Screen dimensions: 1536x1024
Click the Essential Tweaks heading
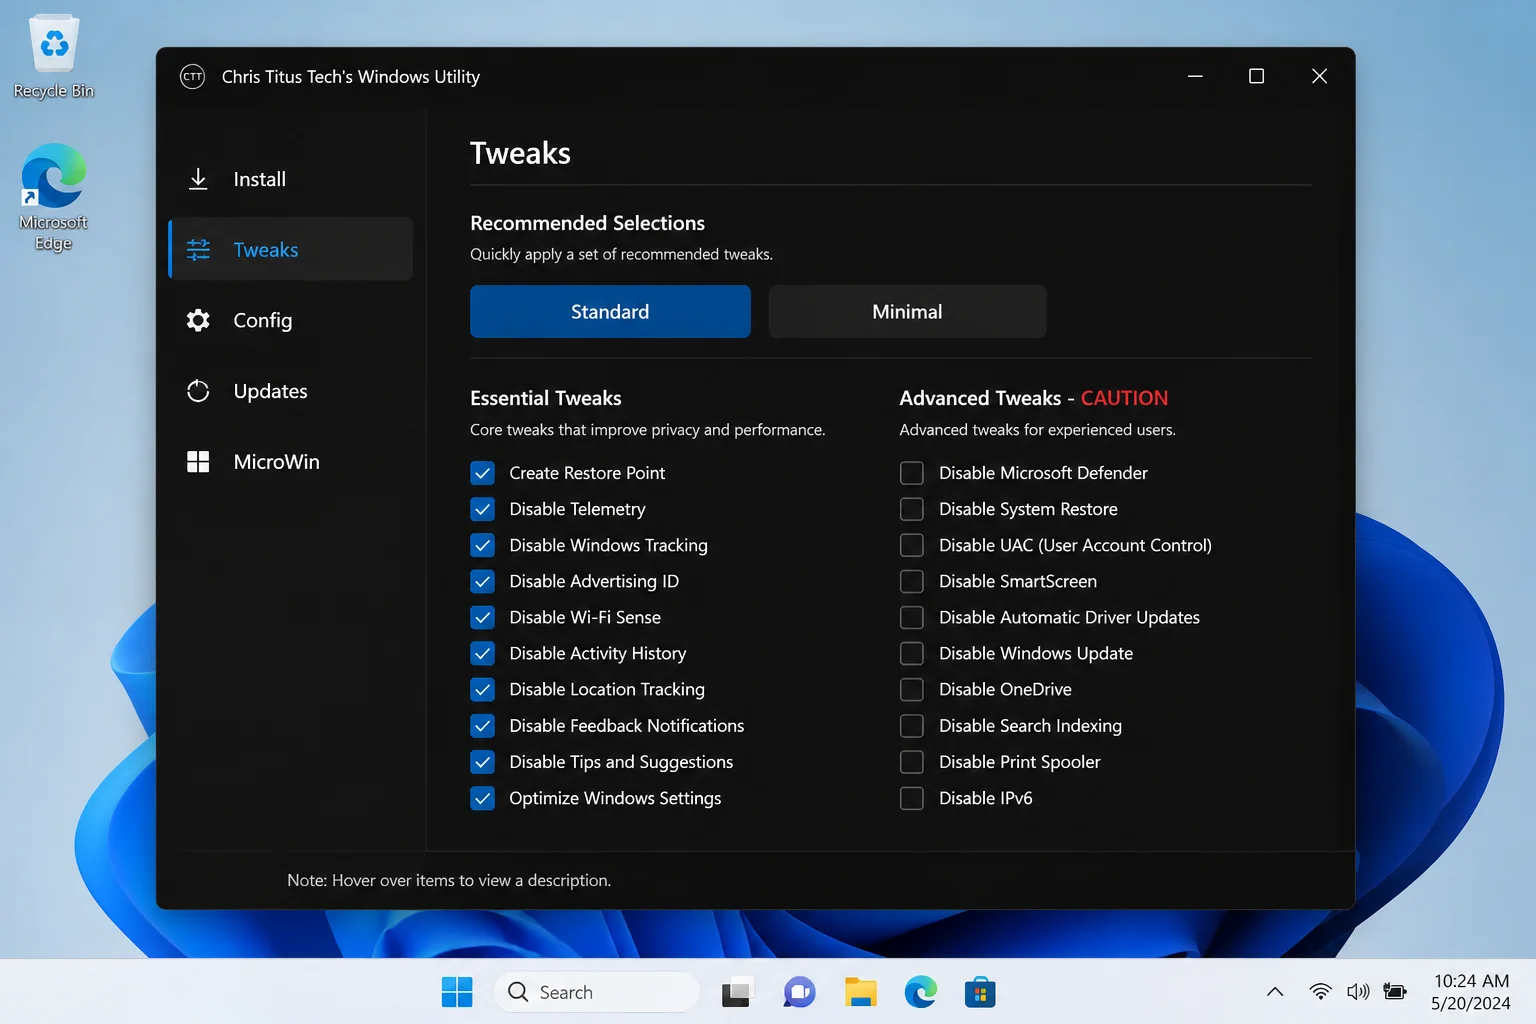(x=546, y=398)
